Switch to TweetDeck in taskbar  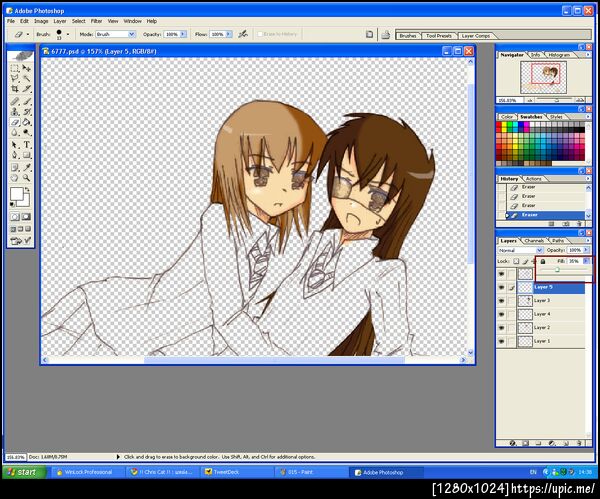(237, 472)
